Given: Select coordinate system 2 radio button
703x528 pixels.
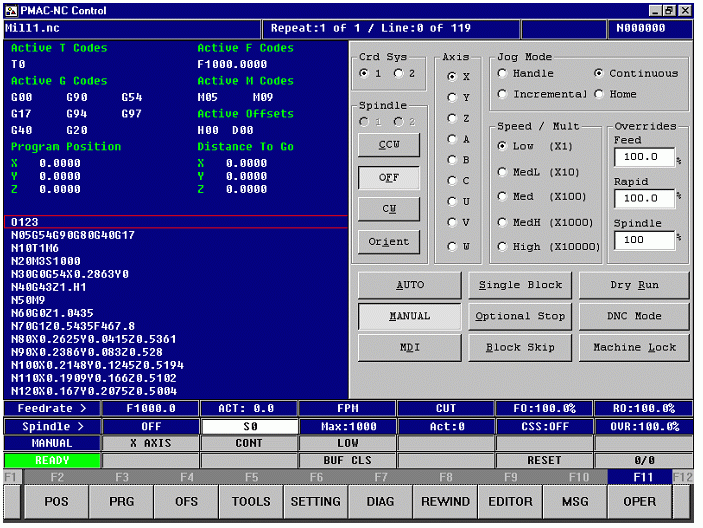Looking at the screenshot, I should click(398, 73).
